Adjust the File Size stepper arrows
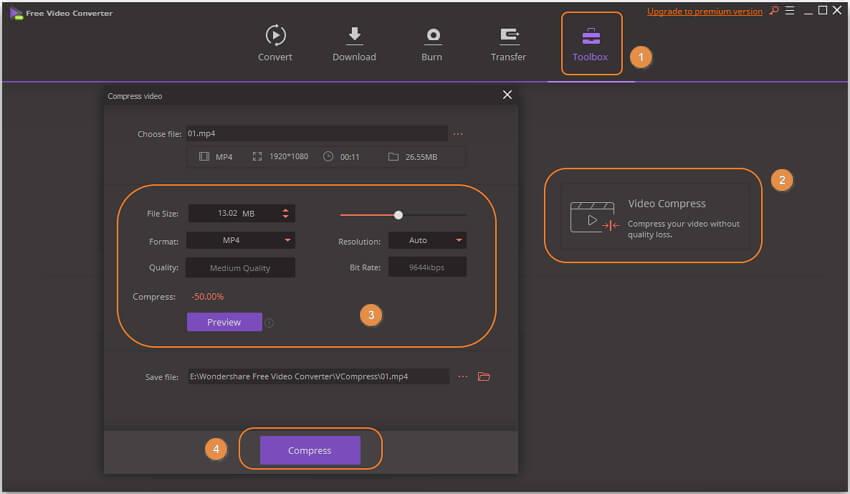The image size is (850, 494). coord(286,213)
